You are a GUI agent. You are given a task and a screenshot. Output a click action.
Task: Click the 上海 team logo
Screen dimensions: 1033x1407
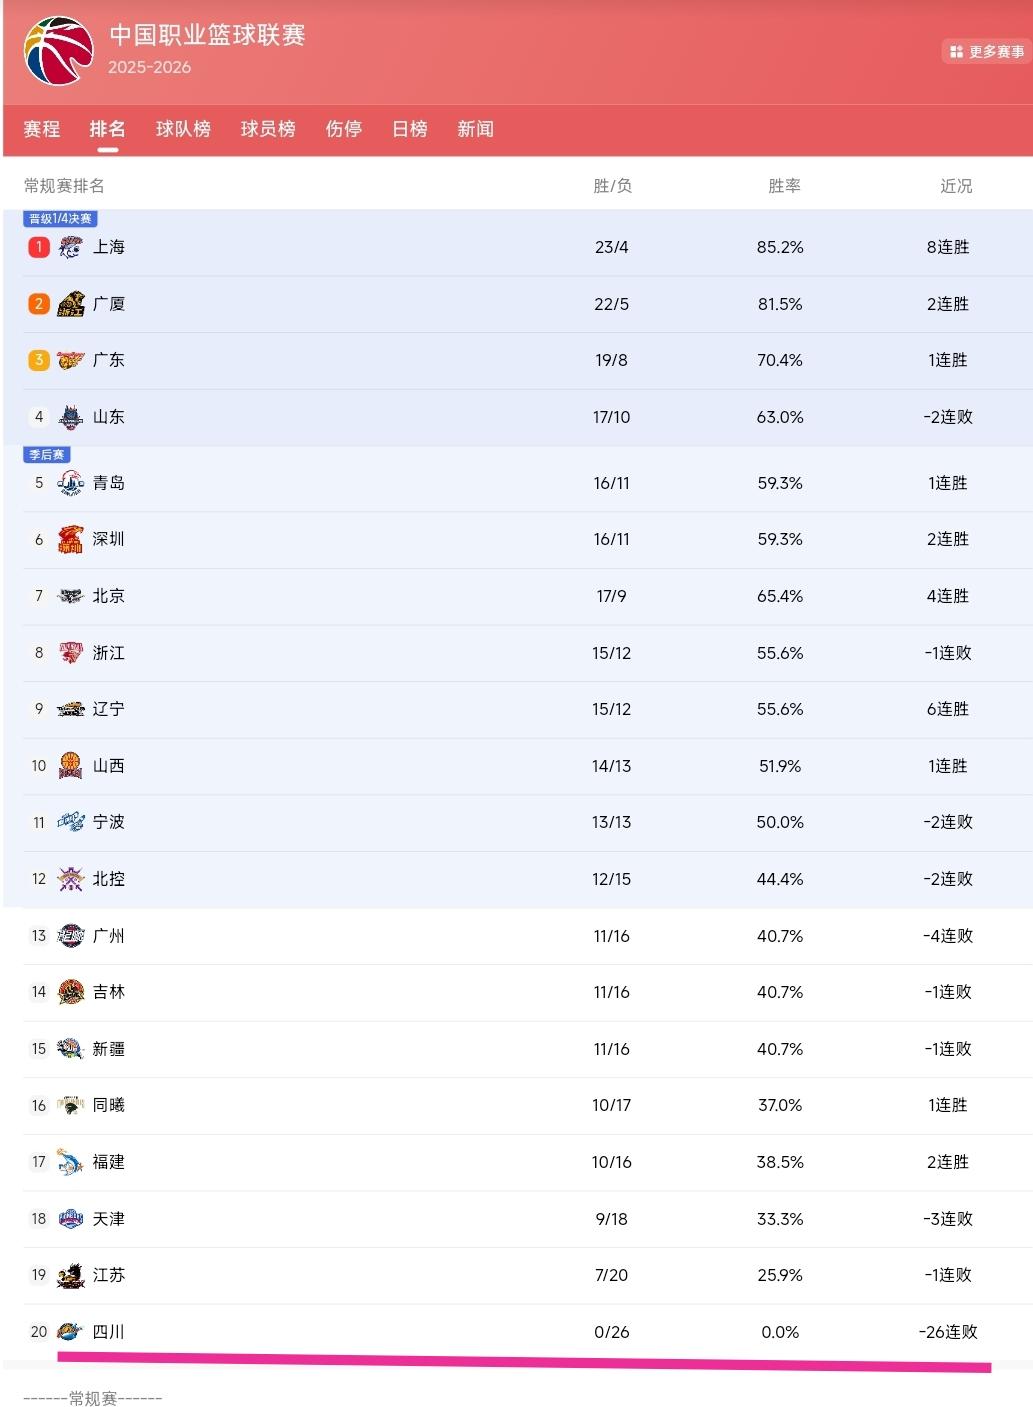(70, 247)
